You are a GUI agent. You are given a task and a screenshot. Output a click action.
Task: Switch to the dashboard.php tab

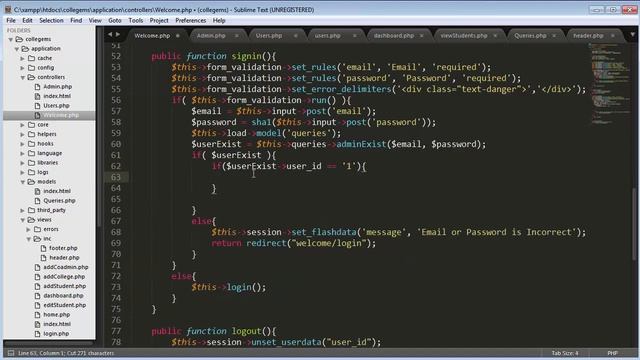click(393, 36)
